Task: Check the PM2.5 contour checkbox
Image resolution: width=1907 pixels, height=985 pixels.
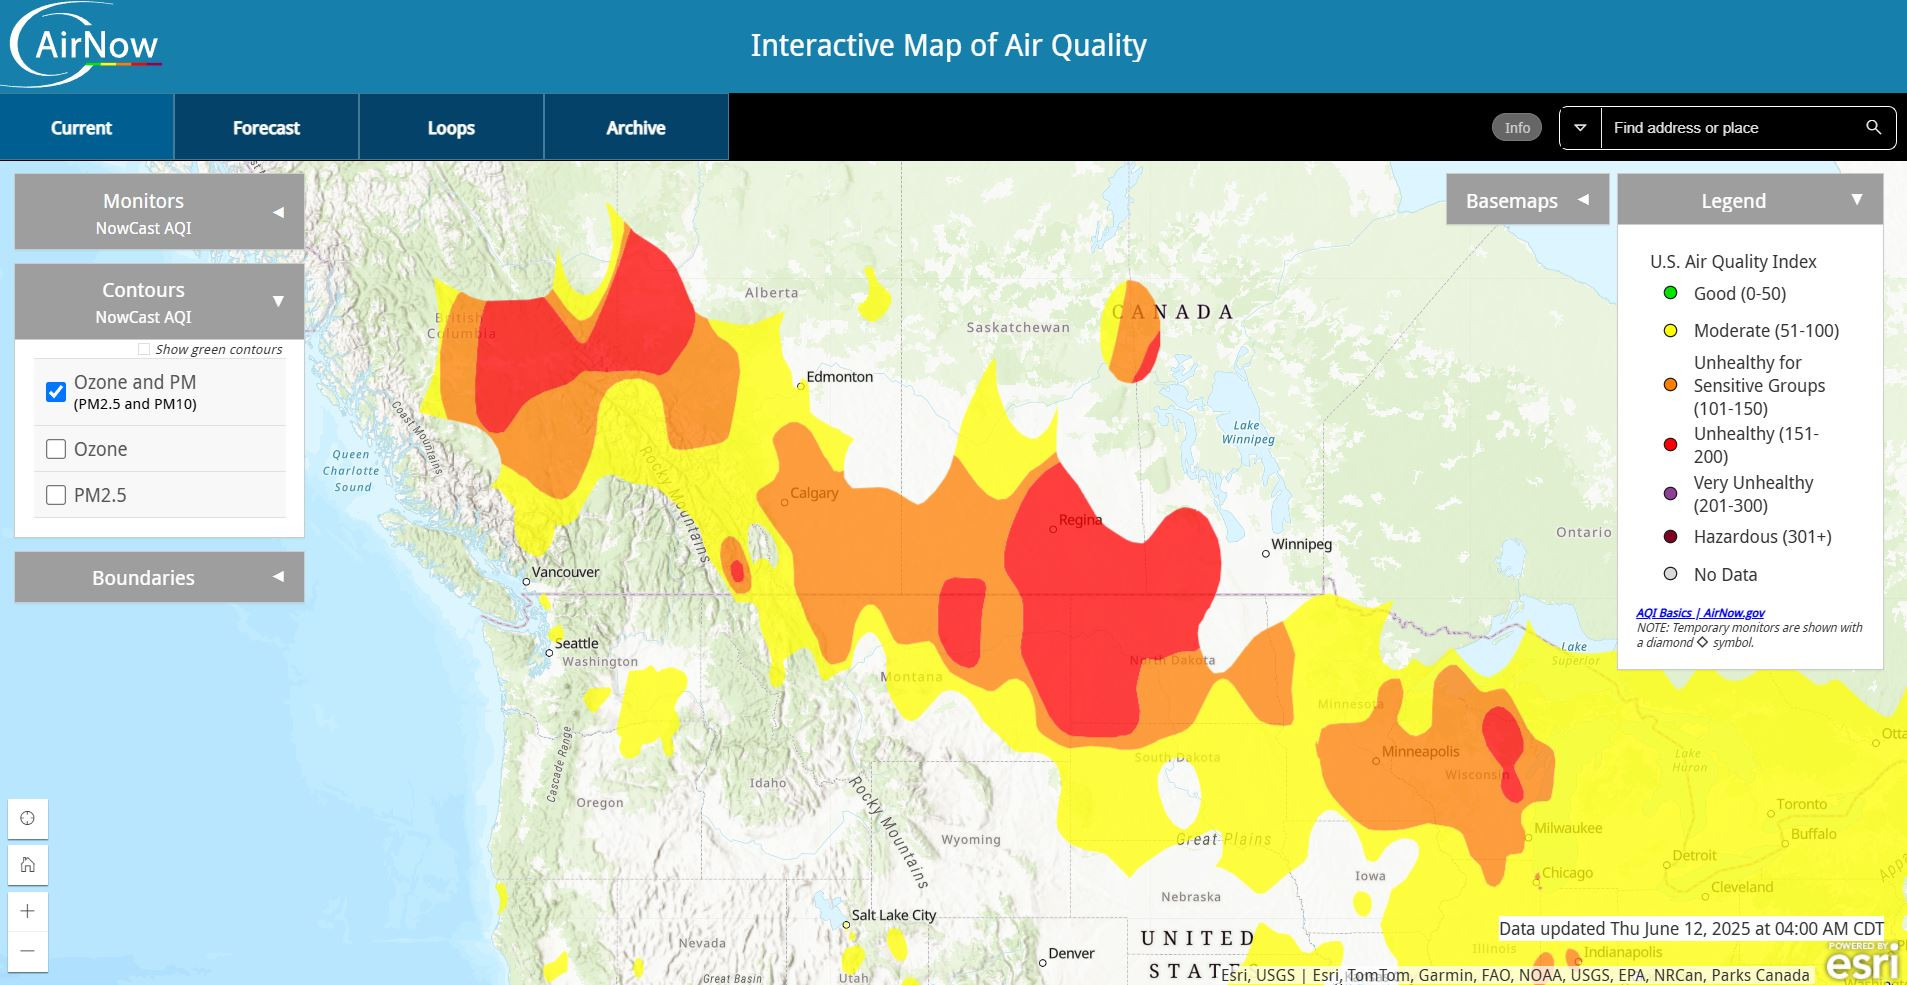Action: coord(56,495)
